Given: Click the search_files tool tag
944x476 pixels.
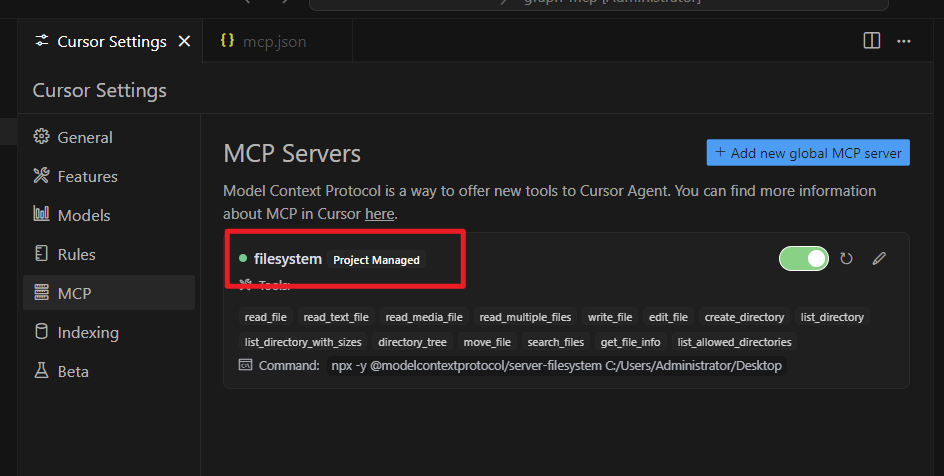Looking at the screenshot, I should [556, 342].
